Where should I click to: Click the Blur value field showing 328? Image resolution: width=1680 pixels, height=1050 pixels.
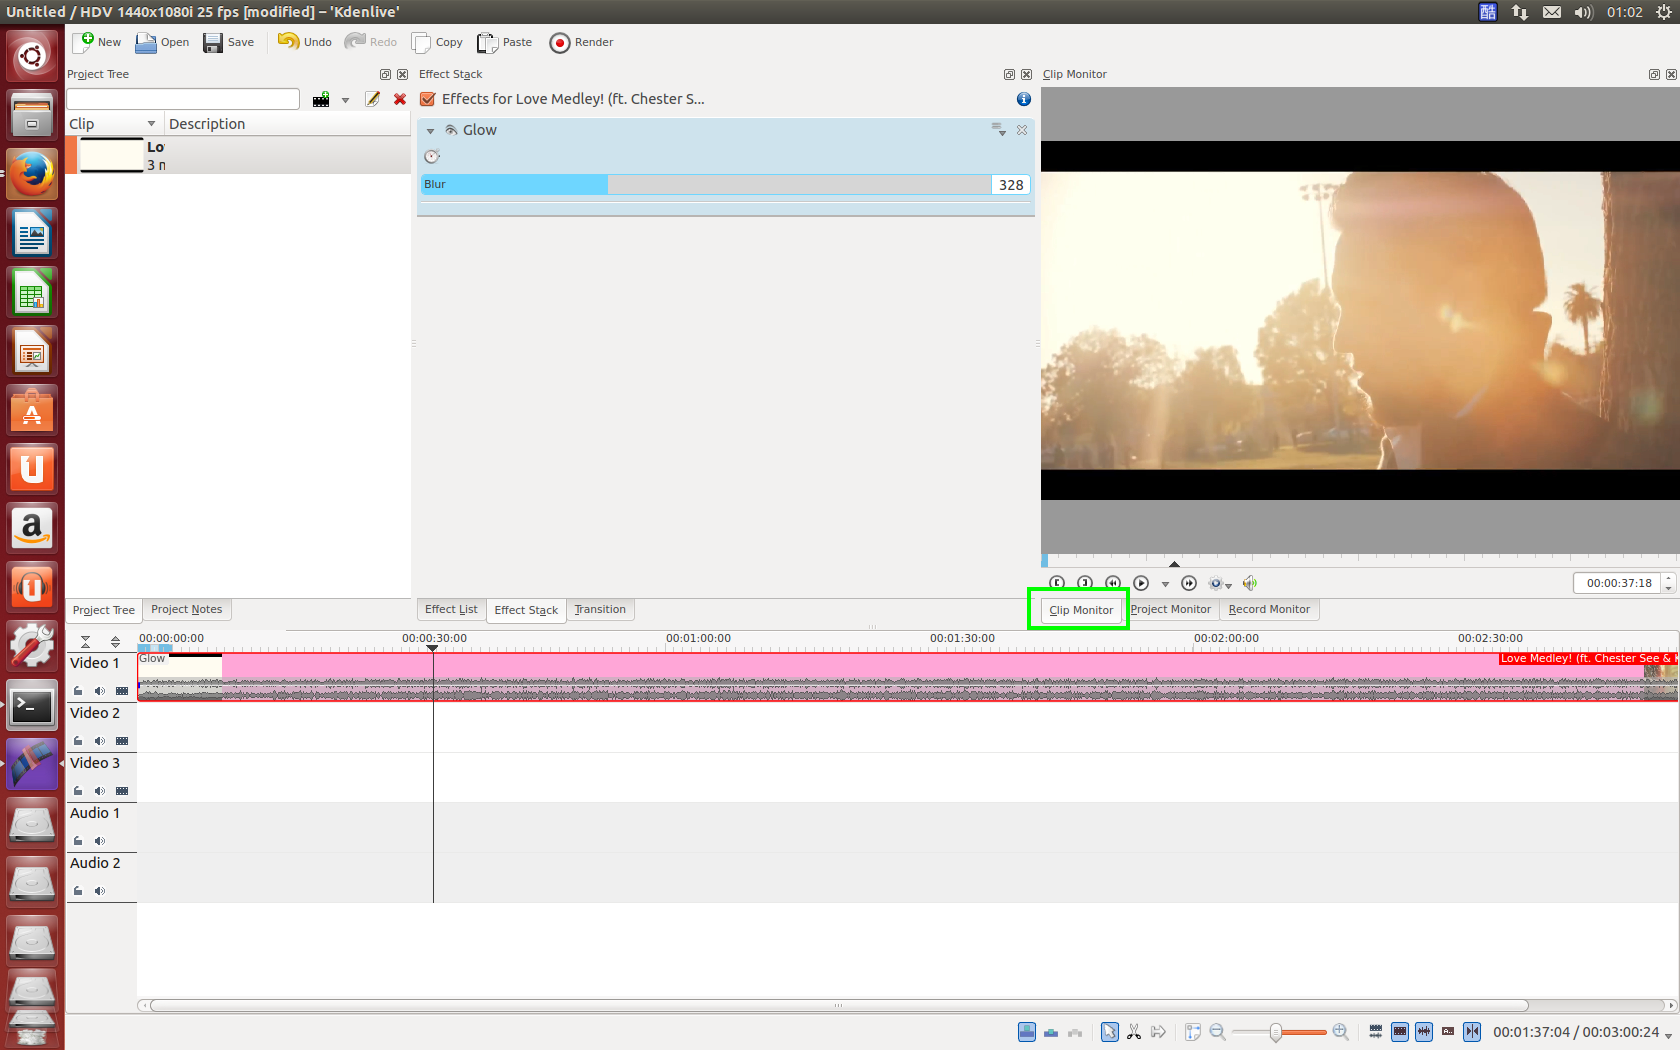(1011, 185)
